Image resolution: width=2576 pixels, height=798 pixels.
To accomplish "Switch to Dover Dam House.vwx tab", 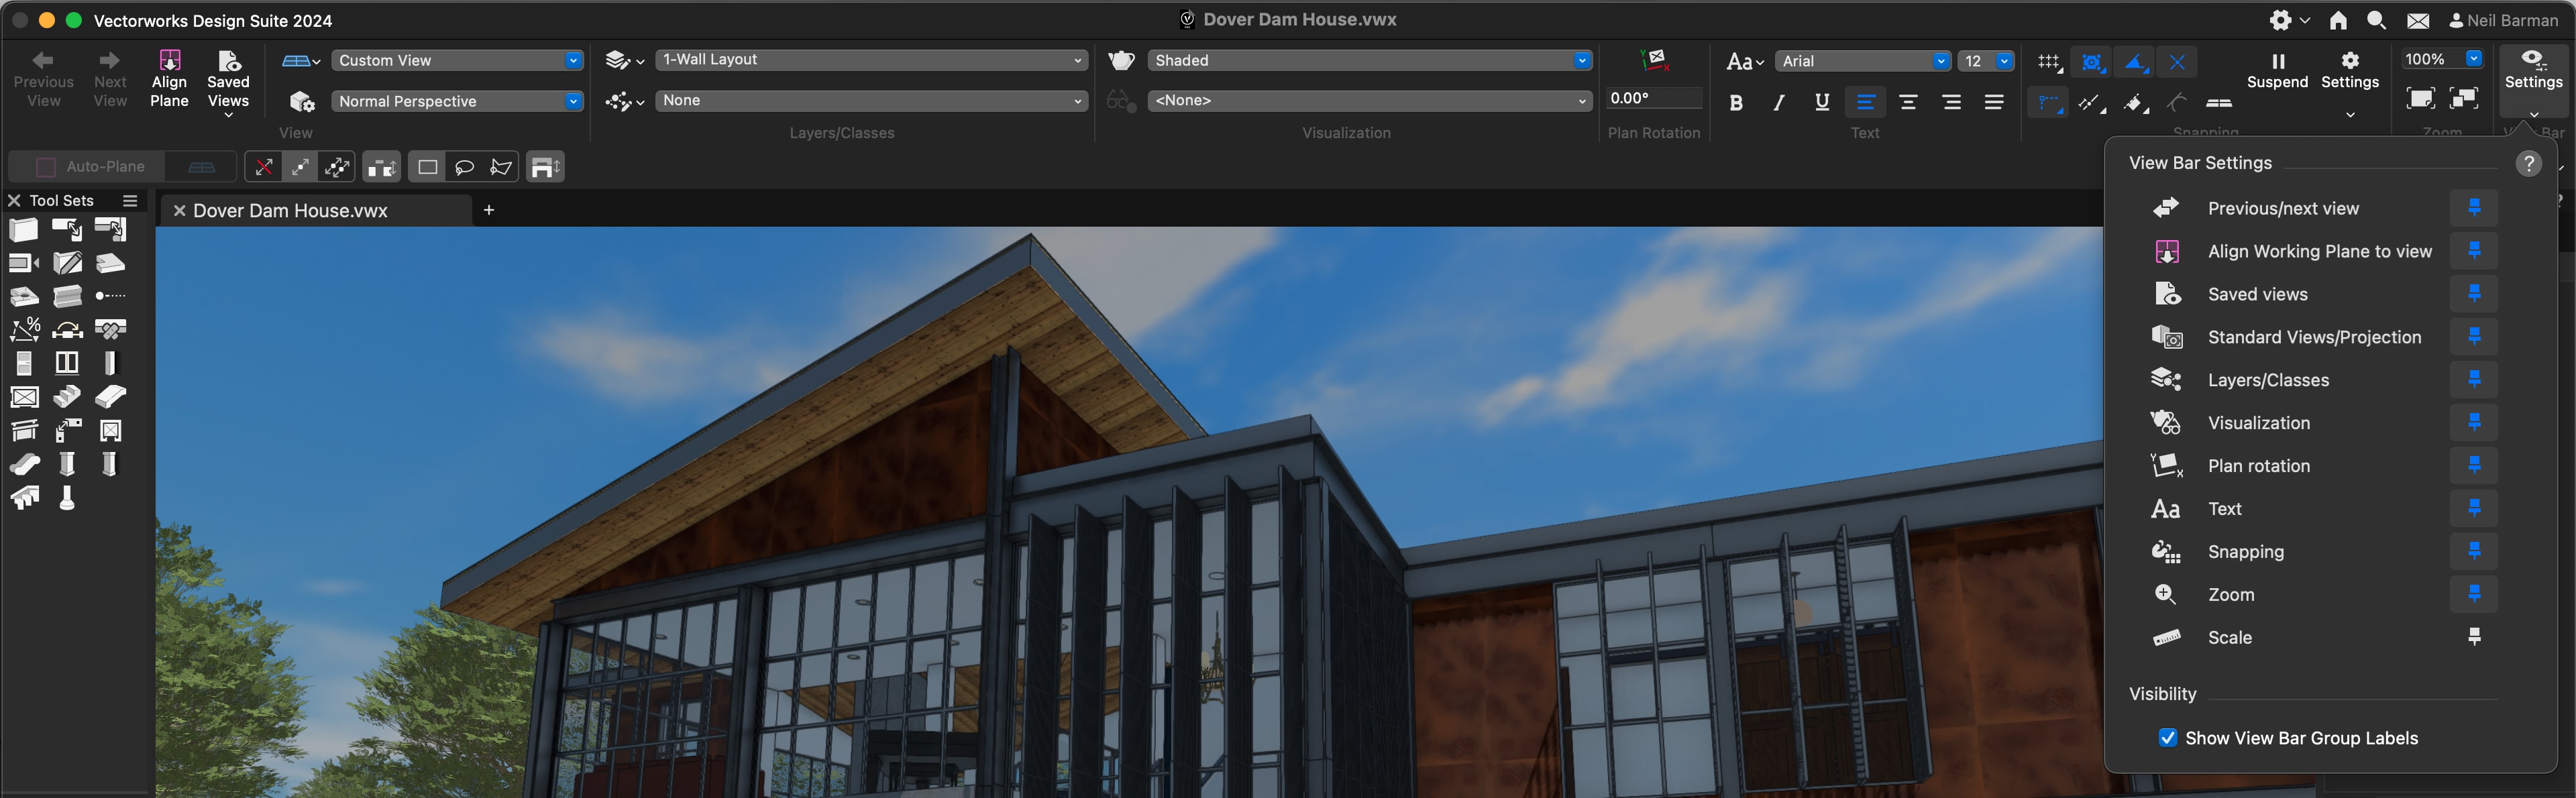I will [290, 211].
